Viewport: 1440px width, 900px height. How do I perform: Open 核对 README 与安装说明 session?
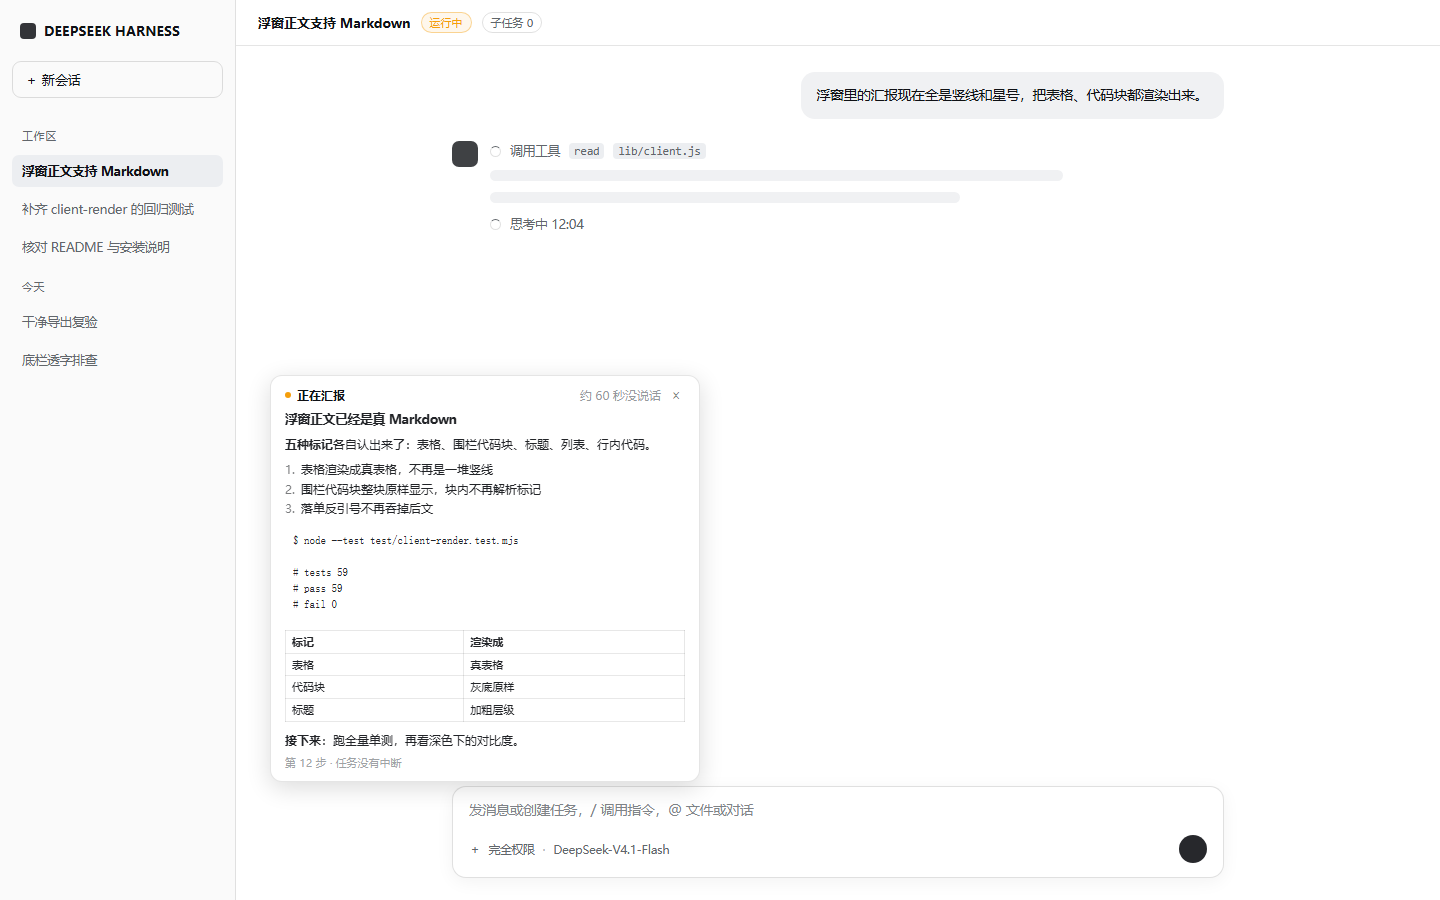pos(117,247)
